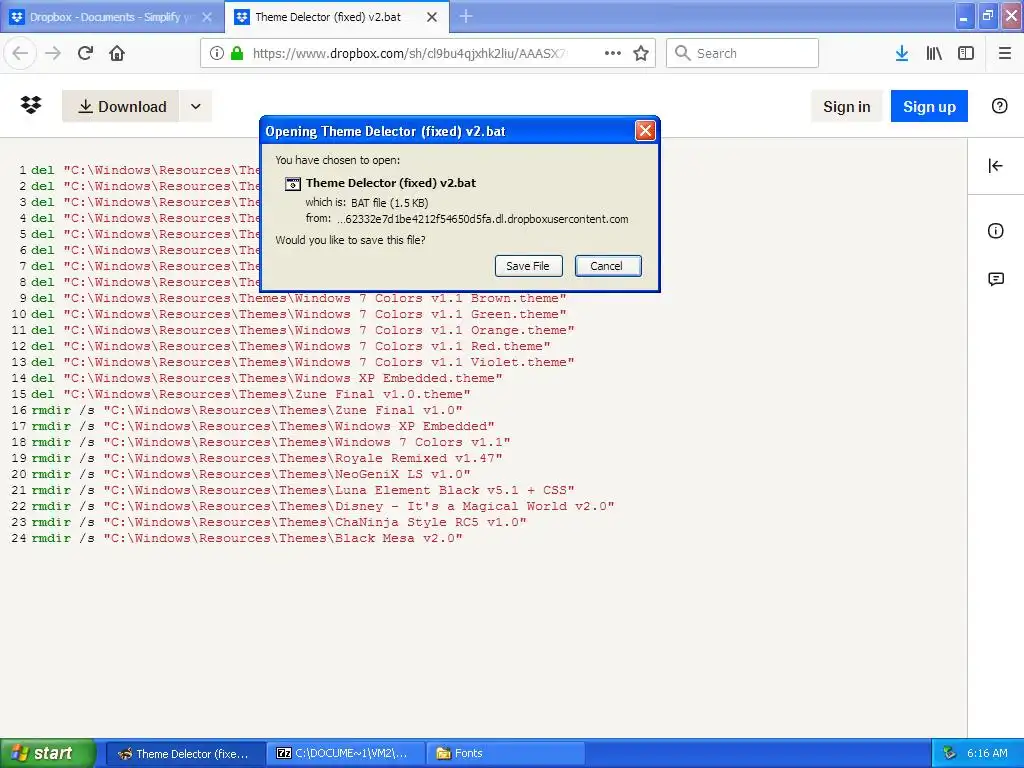Screen dimensions: 1024x768
Task: Open the Firefox library icon
Action: [x=934, y=53]
